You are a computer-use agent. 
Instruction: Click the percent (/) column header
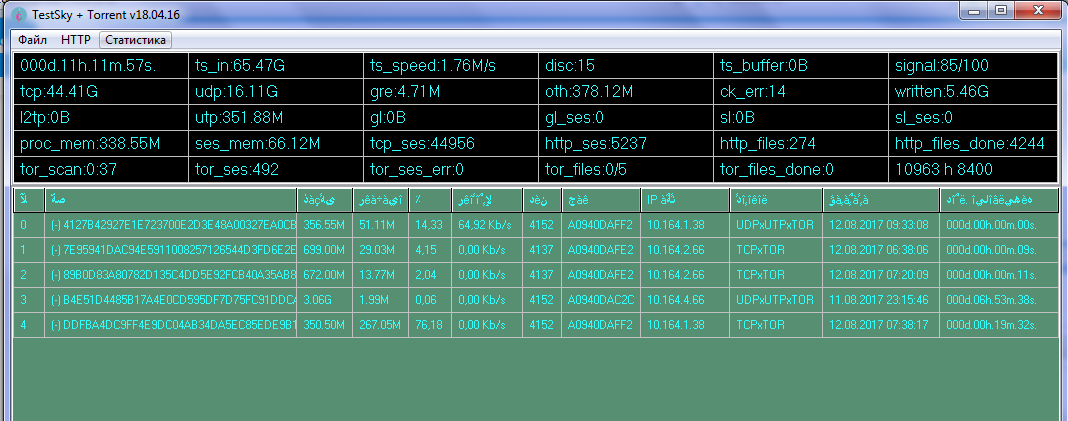[x=429, y=200]
